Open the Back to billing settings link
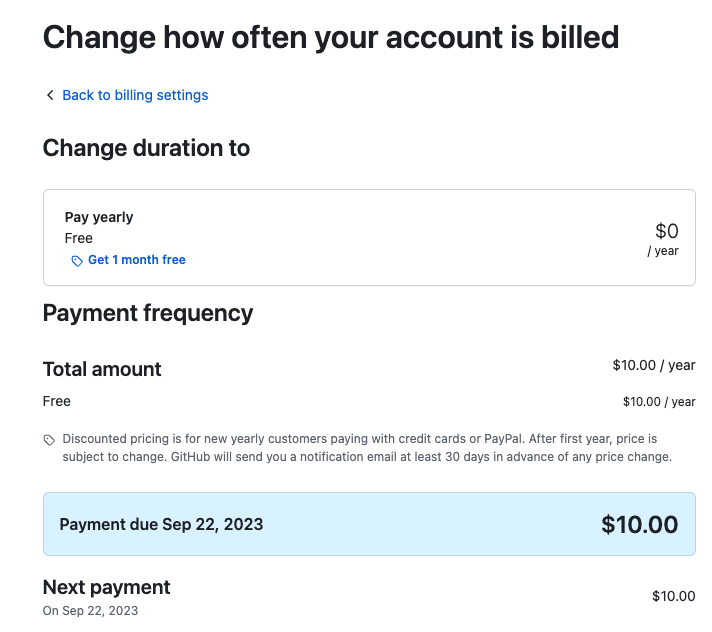The height and width of the screenshot is (632, 712). (x=135, y=95)
